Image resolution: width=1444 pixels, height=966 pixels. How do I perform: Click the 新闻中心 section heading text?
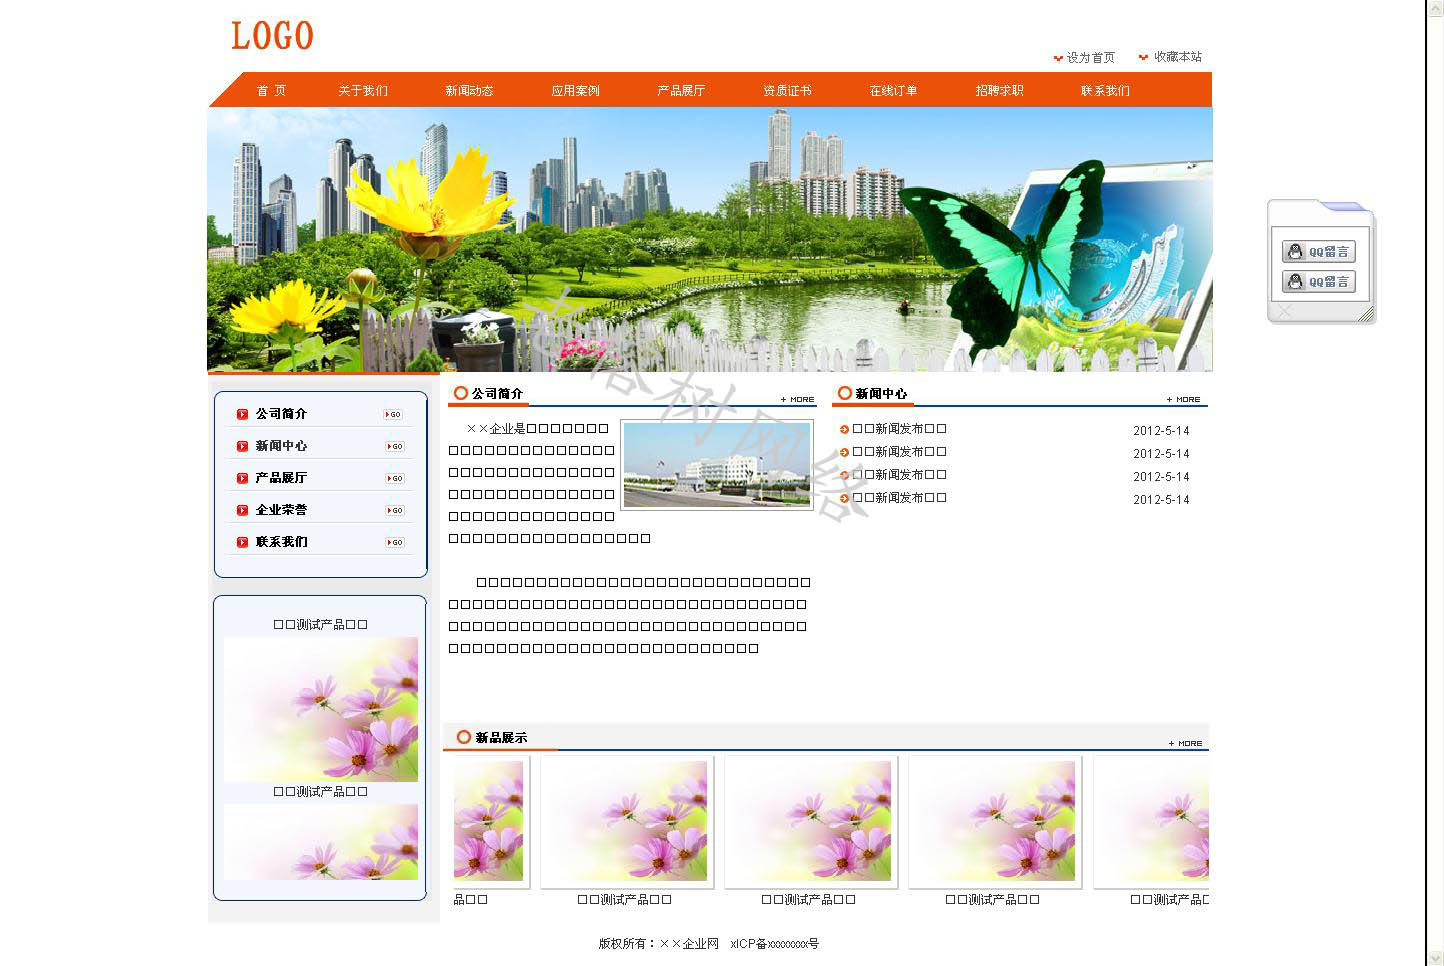(881, 393)
